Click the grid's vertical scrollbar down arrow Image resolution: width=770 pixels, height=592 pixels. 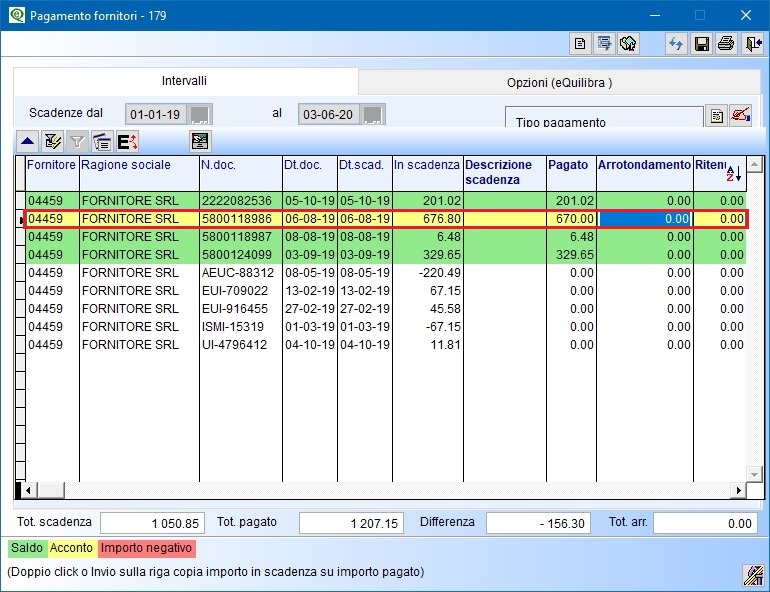pyautogui.click(x=754, y=474)
